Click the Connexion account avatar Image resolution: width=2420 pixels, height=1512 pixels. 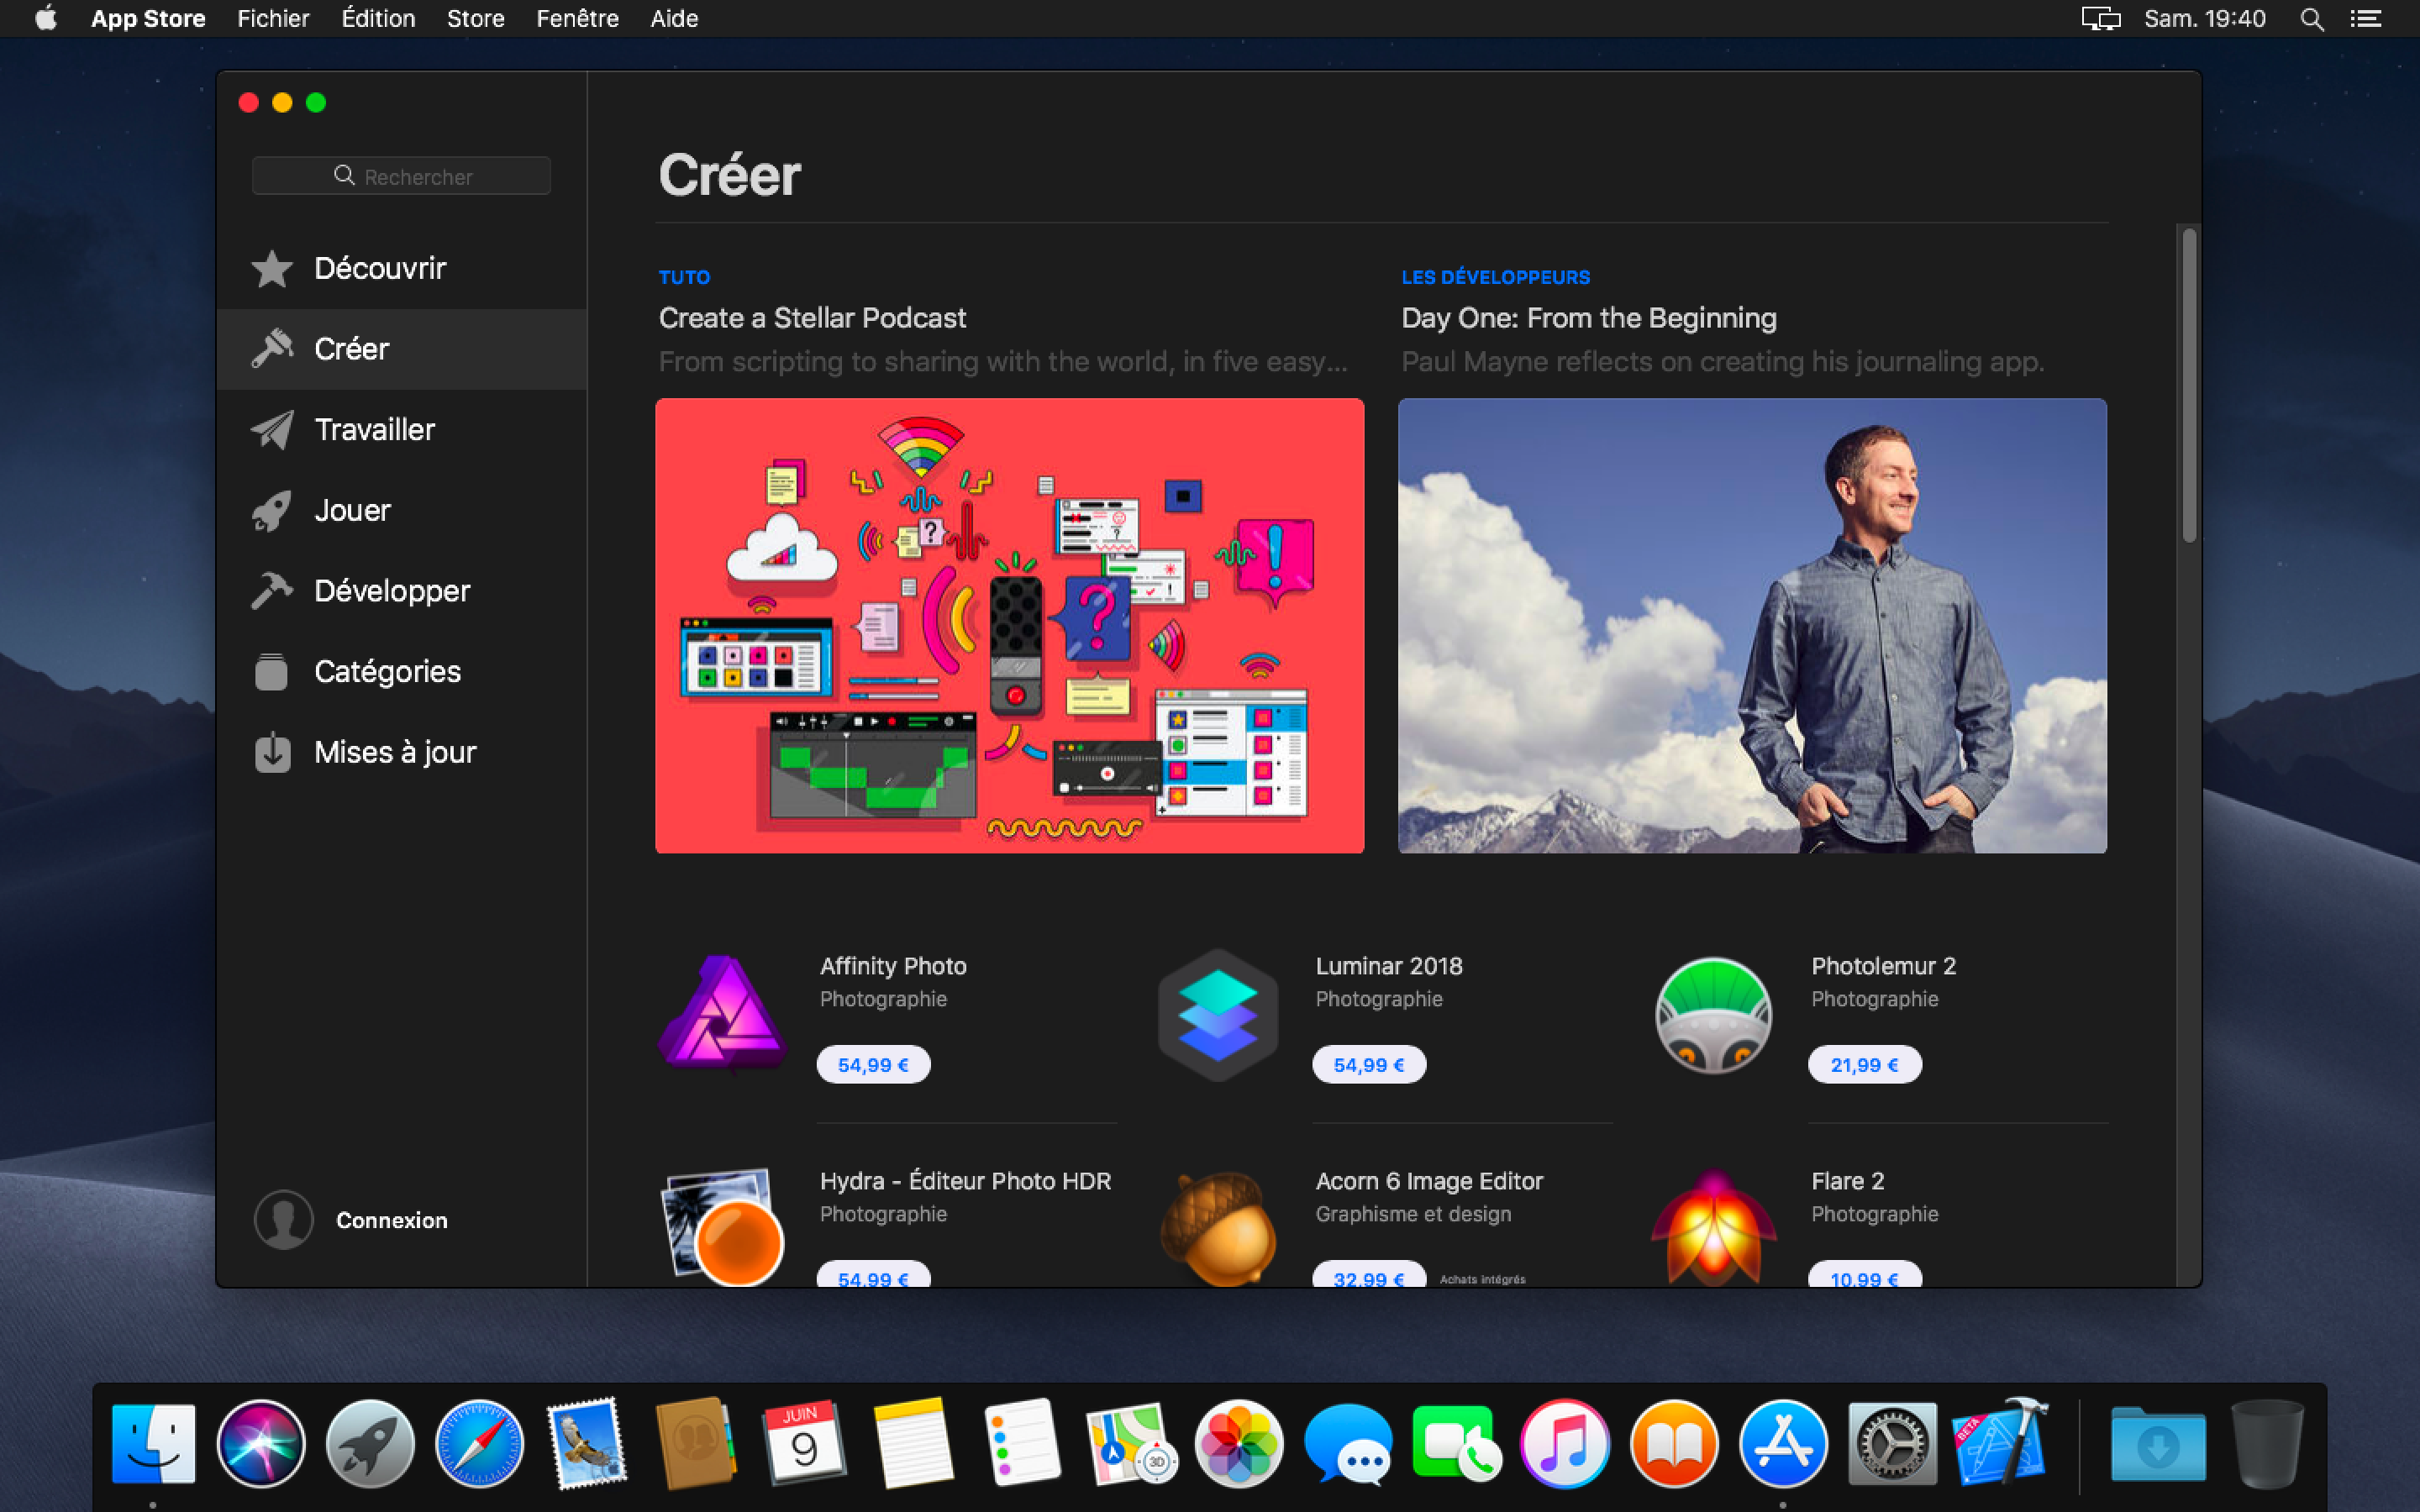[284, 1219]
